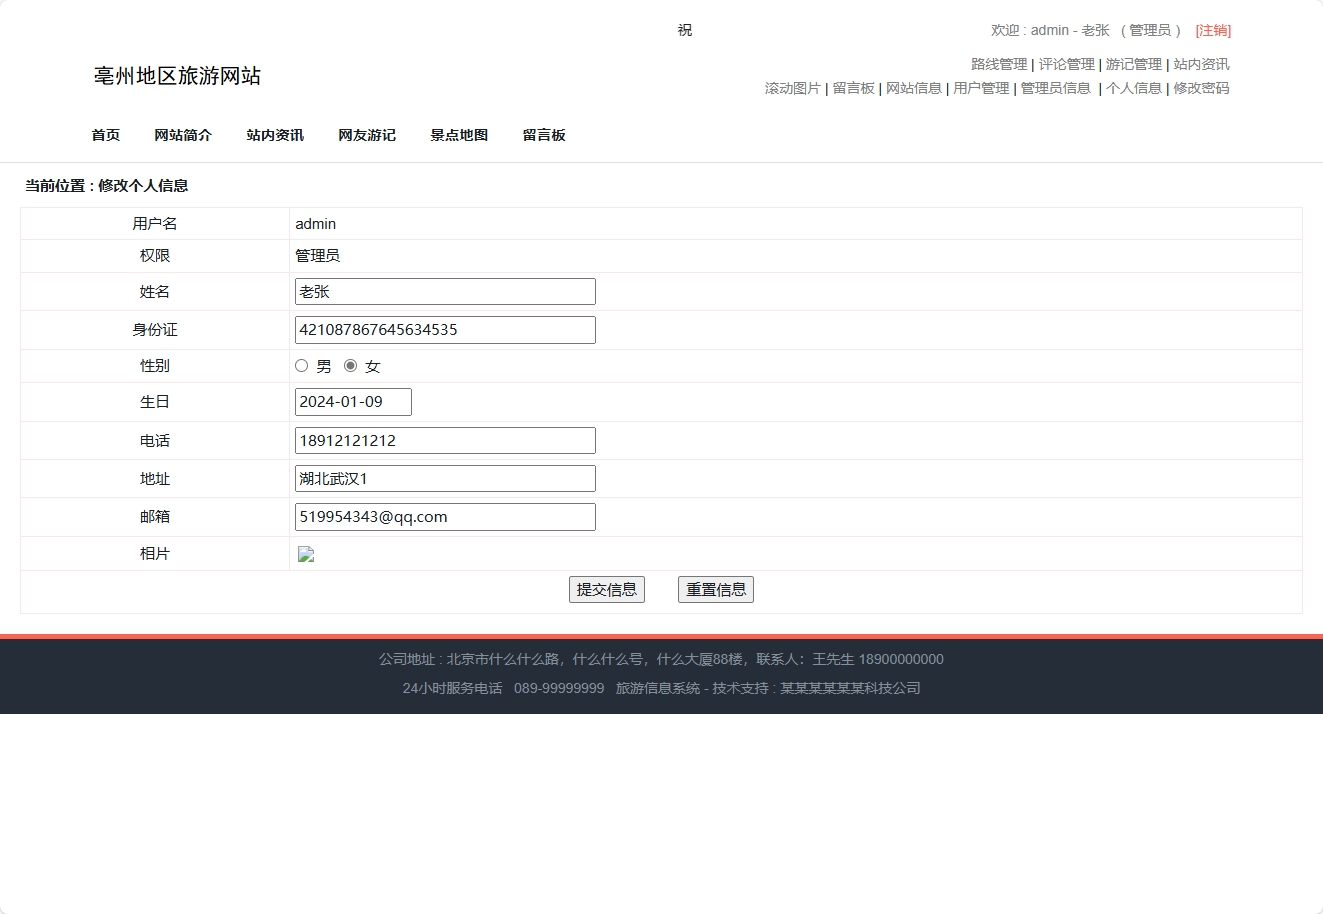
Task: Select the 女 gender radio button
Action: coord(350,365)
